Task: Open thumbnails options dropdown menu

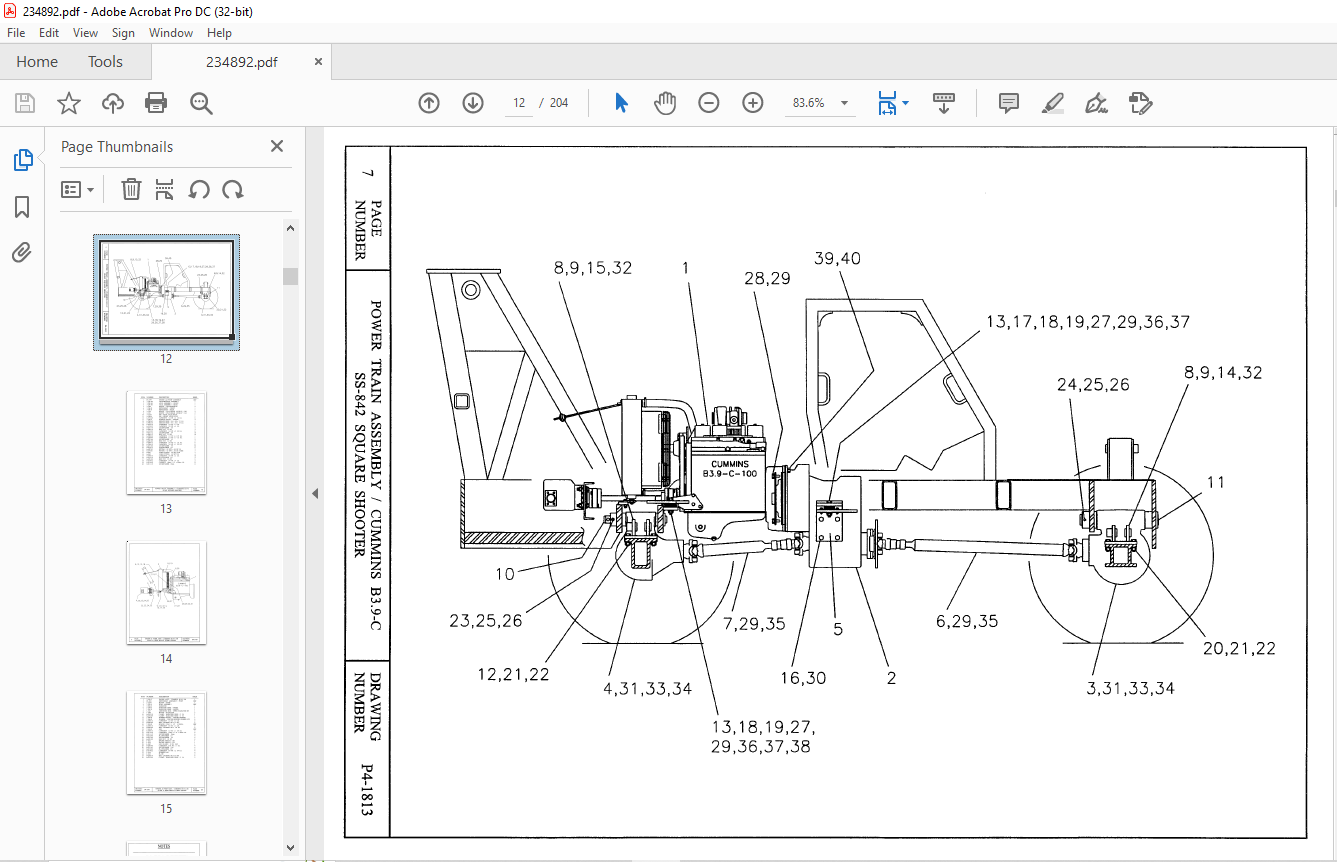Action: click(x=78, y=189)
